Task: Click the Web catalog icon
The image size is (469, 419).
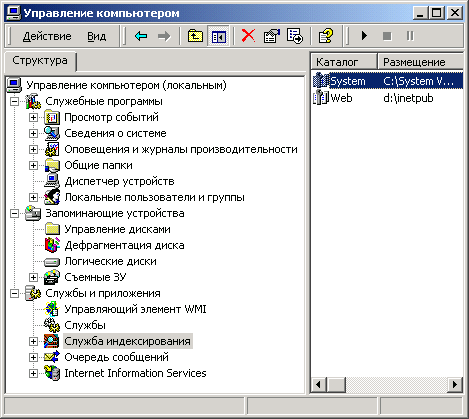Action: click(321, 98)
